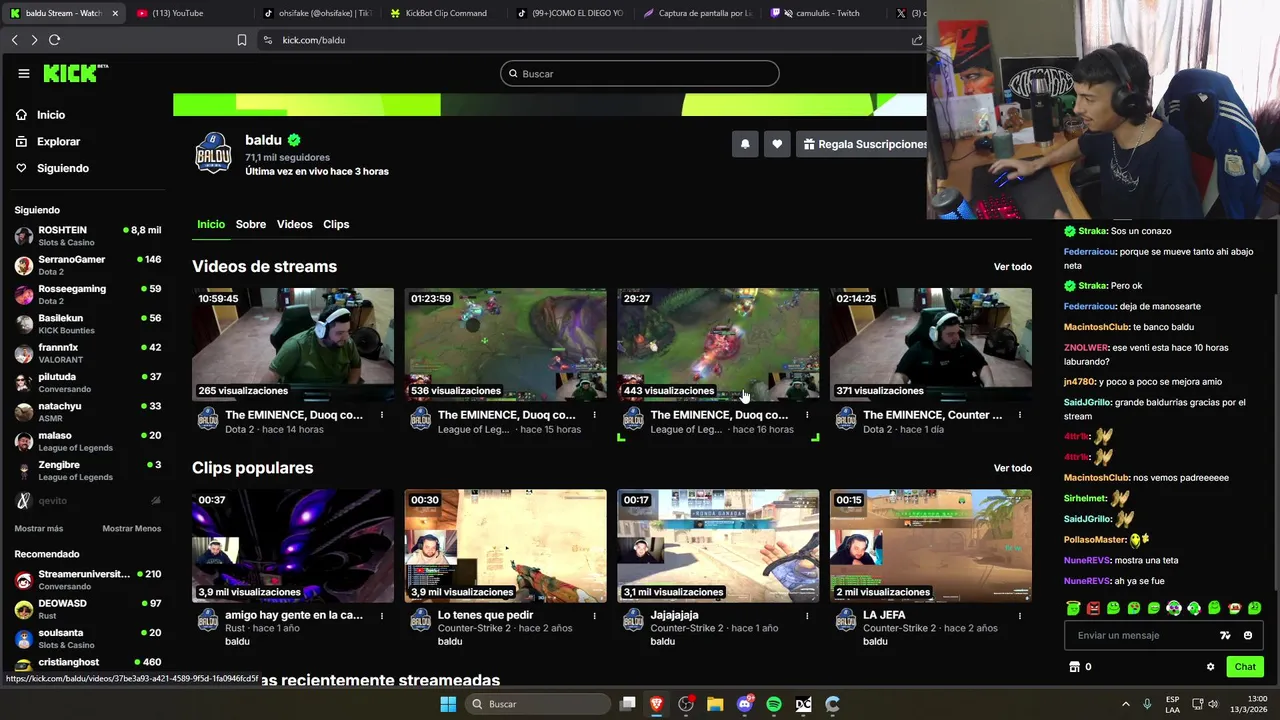Open the hamburger sidebar menu icon
Screen dimensions: 1280x720
click(x=24, y=73)
